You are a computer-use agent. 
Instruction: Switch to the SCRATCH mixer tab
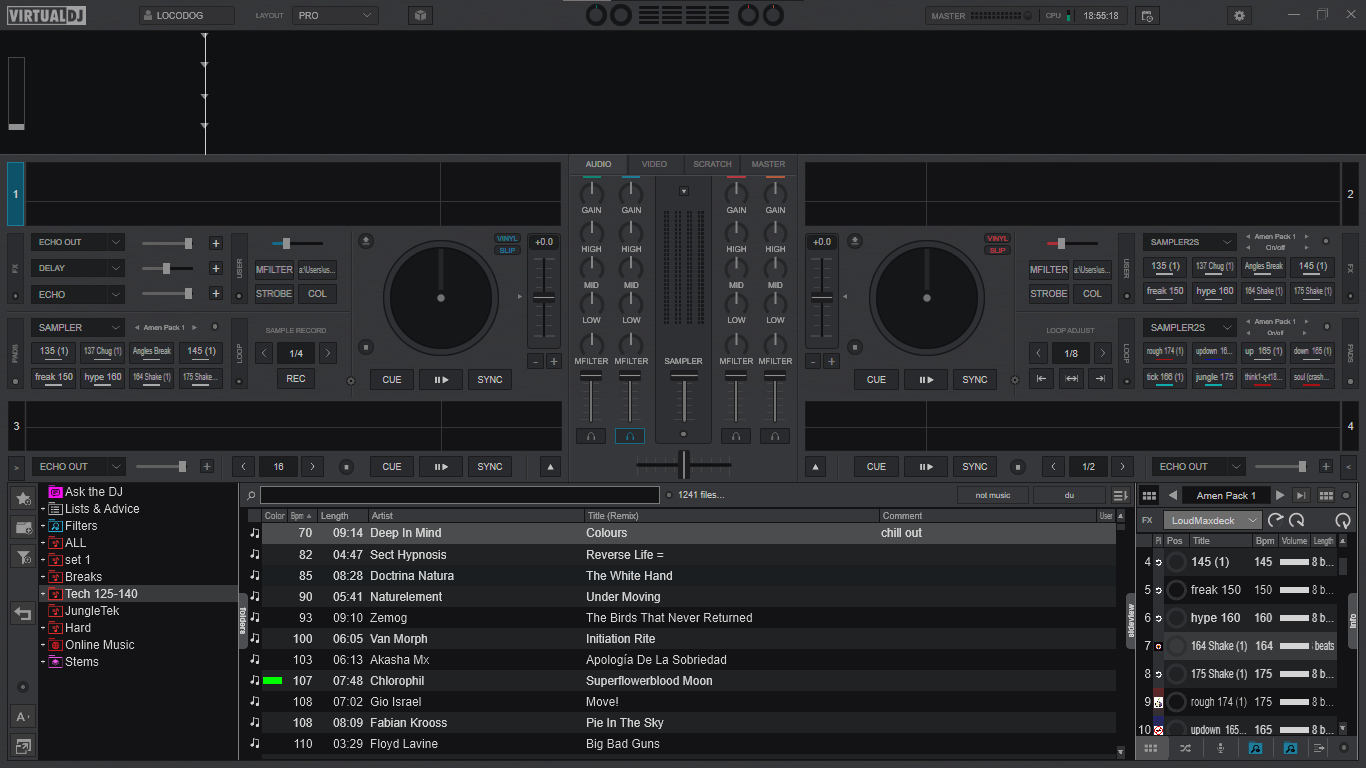(712, 164)
